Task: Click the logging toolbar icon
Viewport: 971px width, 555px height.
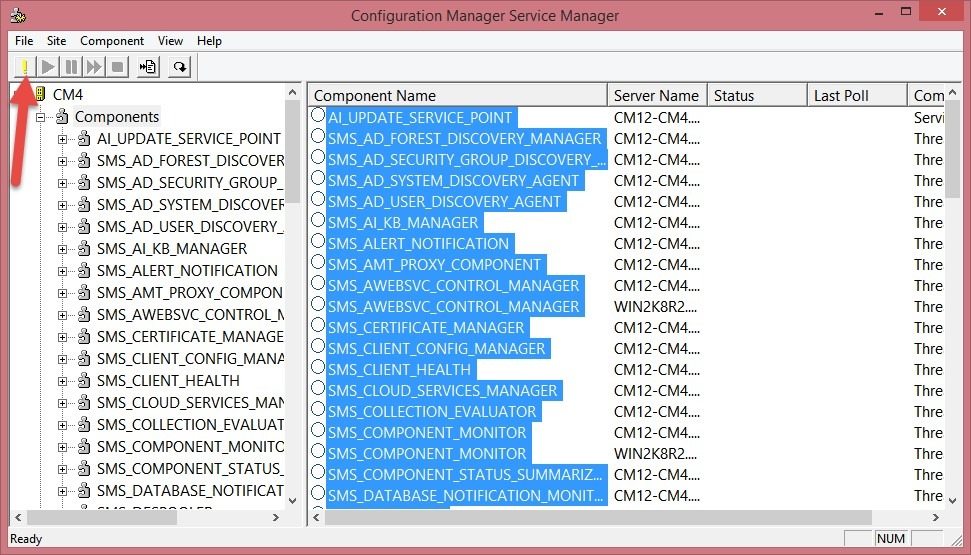Action: click(x=148, y=66)
